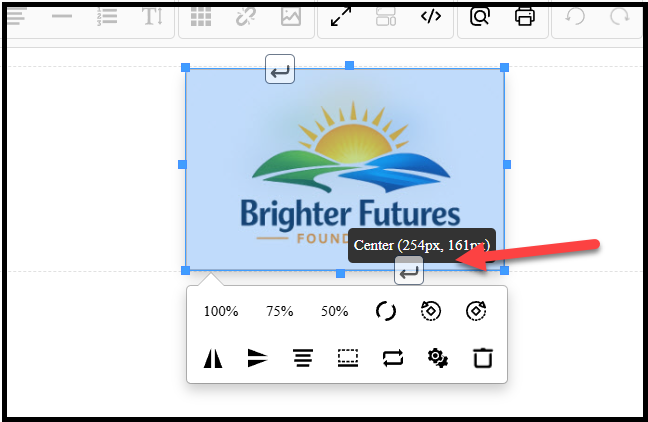
Task: Click the redo arrow
Action: click(x=620, y=17)
